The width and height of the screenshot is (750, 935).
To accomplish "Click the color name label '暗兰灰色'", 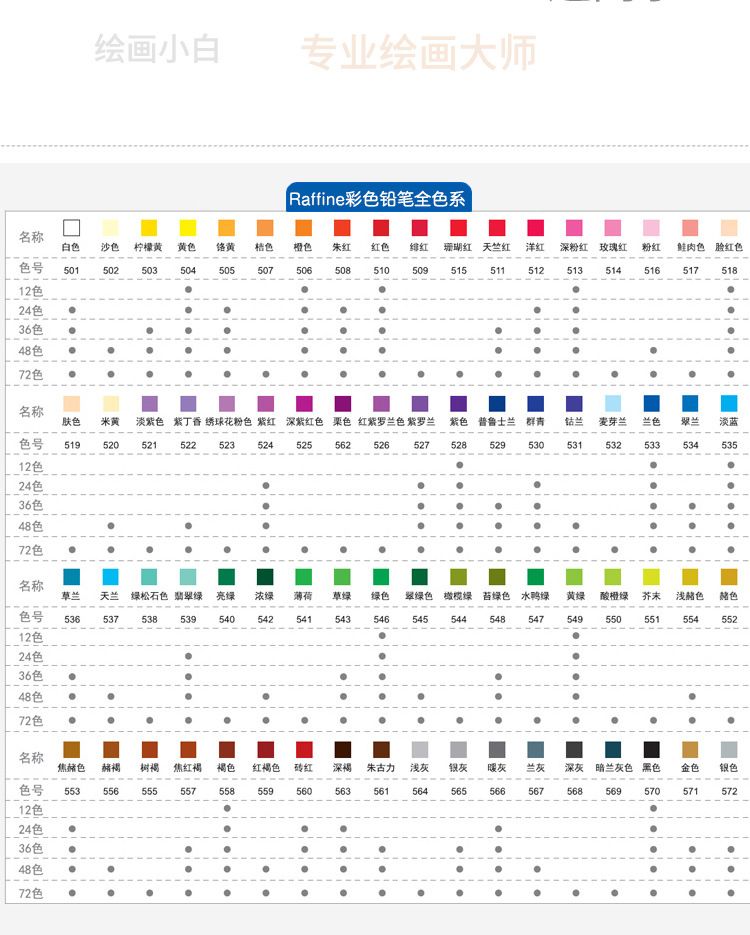I will [613, 768].
